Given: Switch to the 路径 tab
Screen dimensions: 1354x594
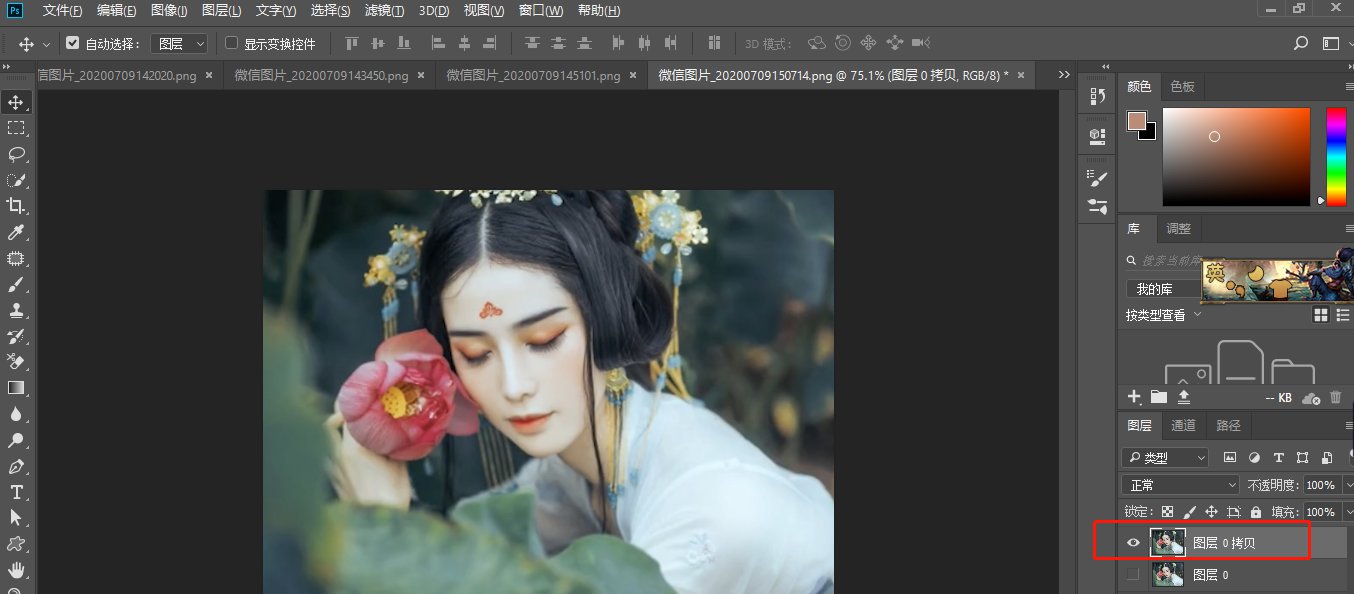Looking at the screenshot, I should click(x=1228, y=425).
